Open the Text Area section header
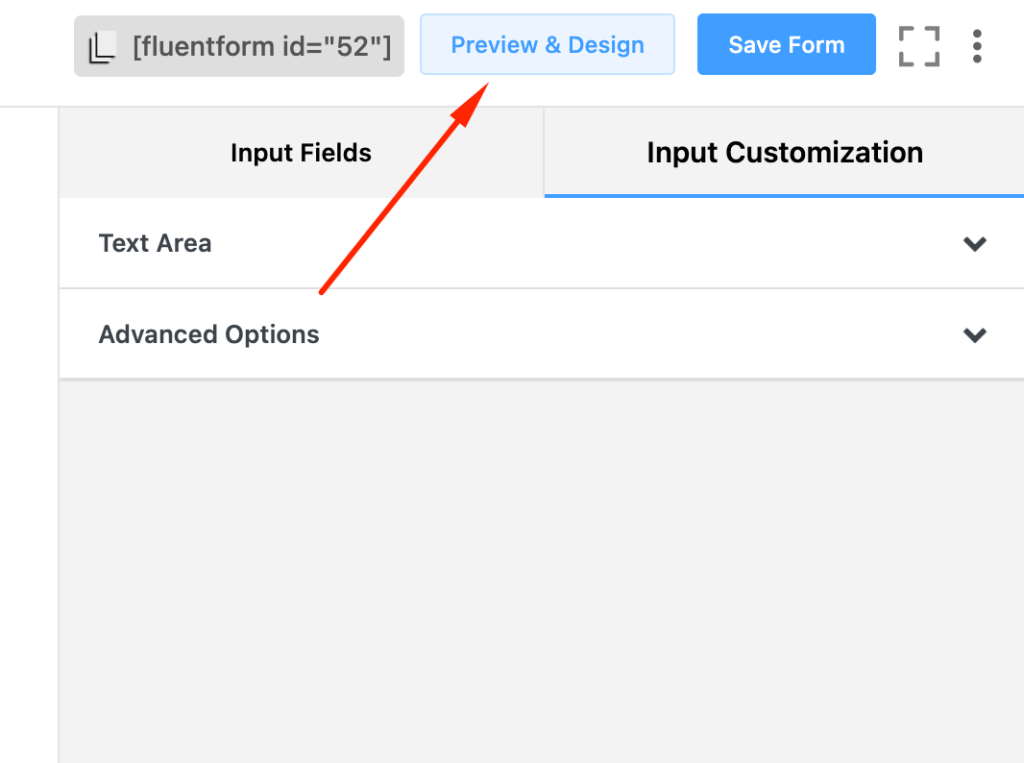 (x=541, y=243)
